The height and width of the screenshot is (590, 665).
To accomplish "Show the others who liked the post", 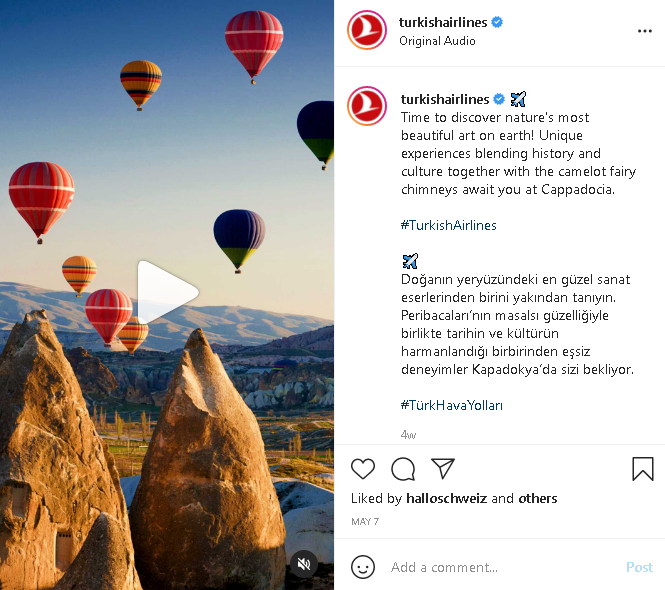I will [x=537, y=498].
